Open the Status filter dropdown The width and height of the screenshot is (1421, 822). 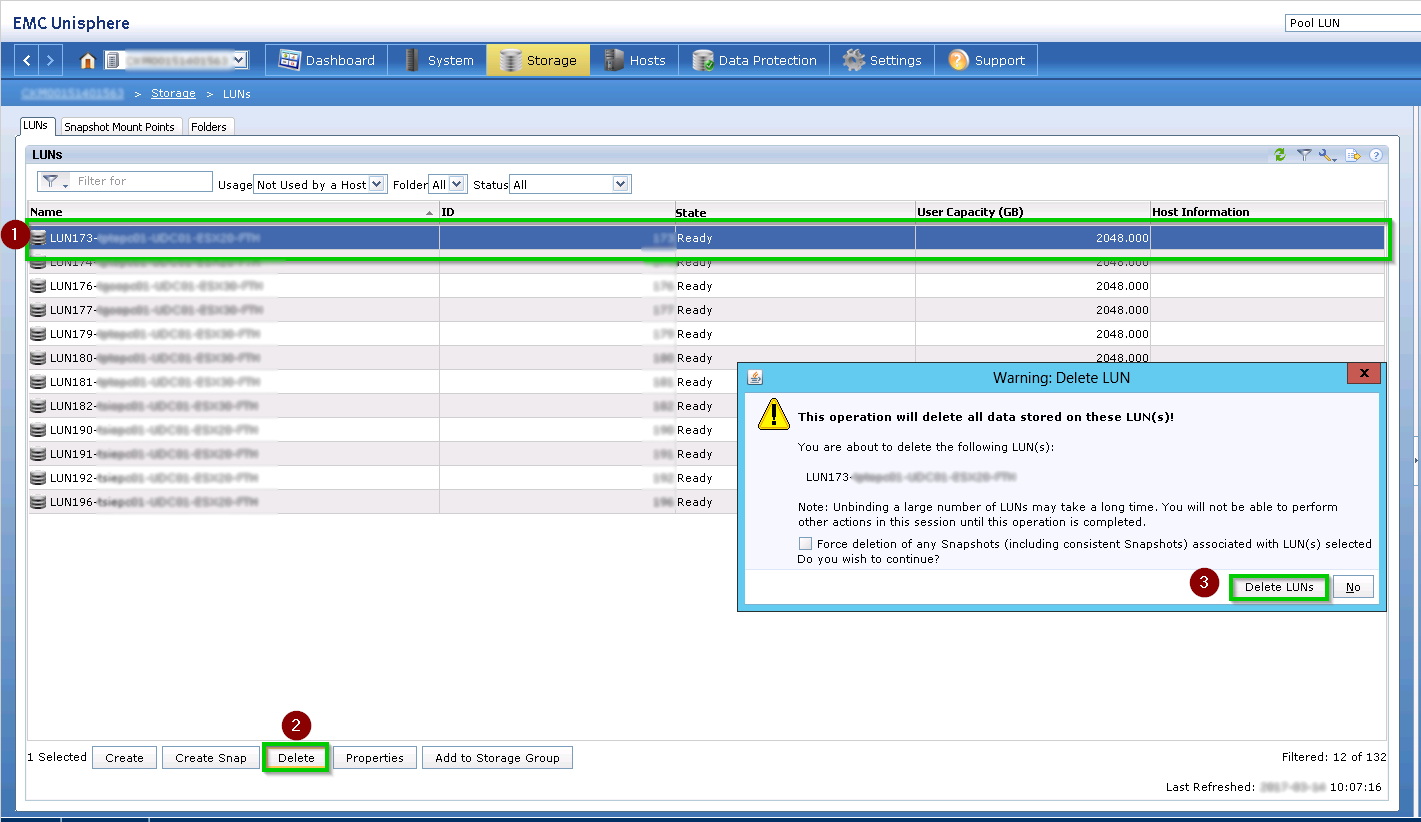point(620,184)
